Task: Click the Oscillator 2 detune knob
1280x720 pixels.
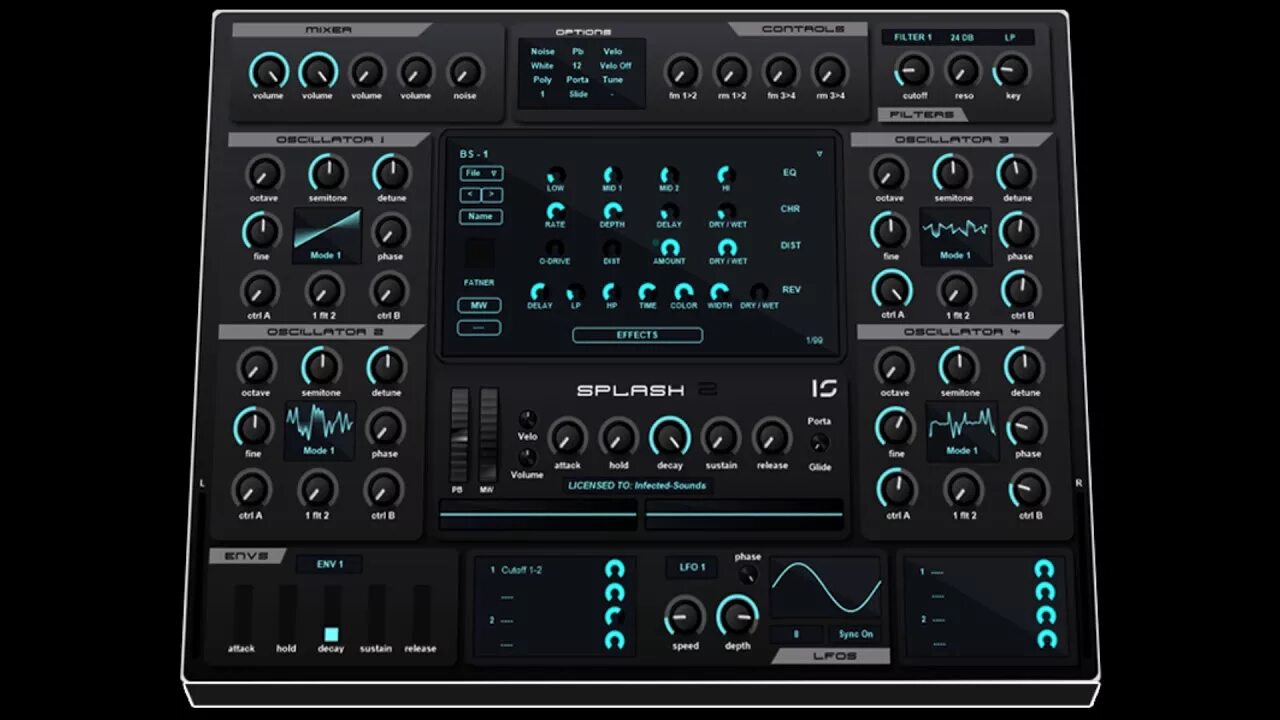Action: point(385,367)
